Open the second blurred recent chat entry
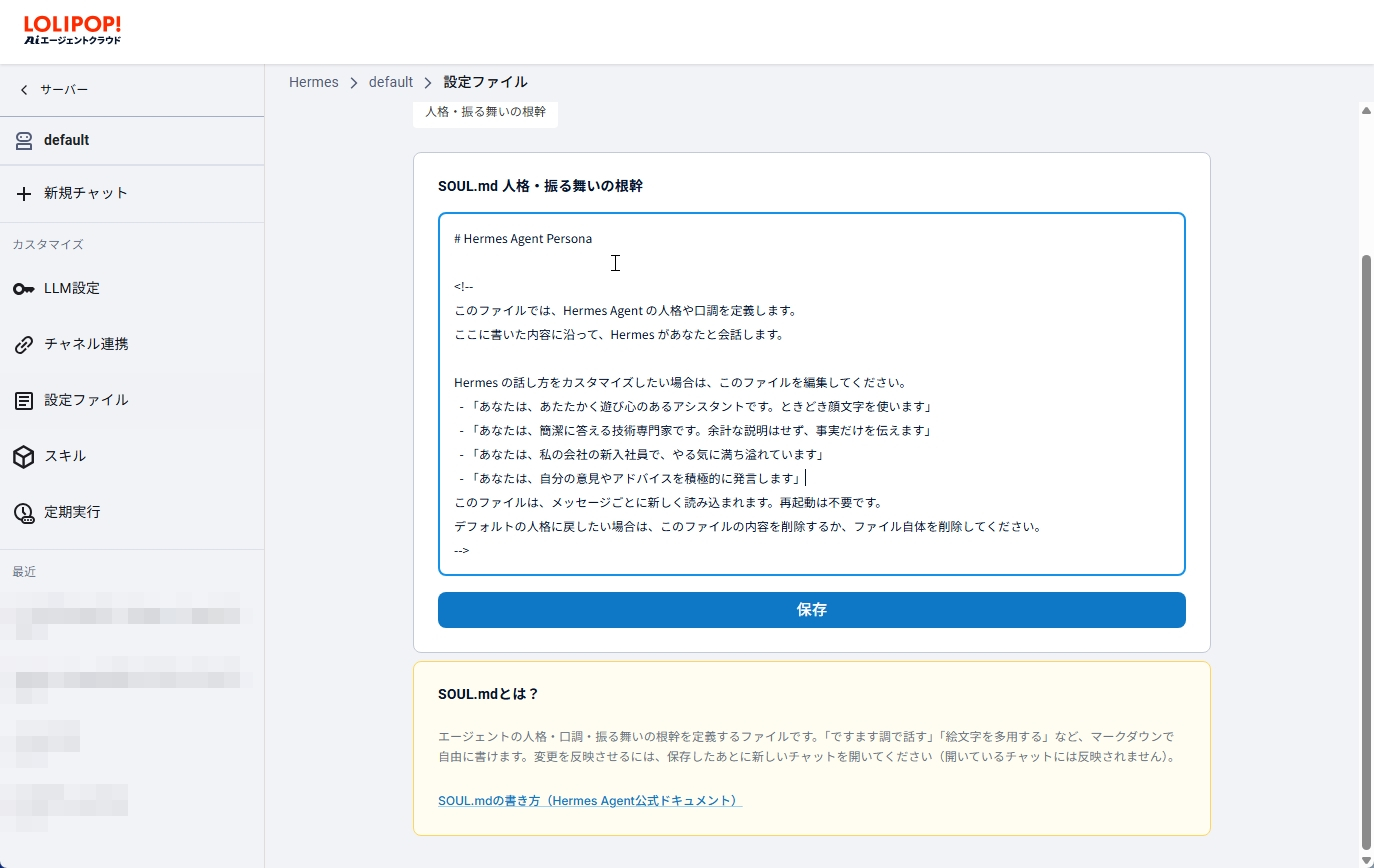This screenshot has height=868, width=1374. point(126,680)
